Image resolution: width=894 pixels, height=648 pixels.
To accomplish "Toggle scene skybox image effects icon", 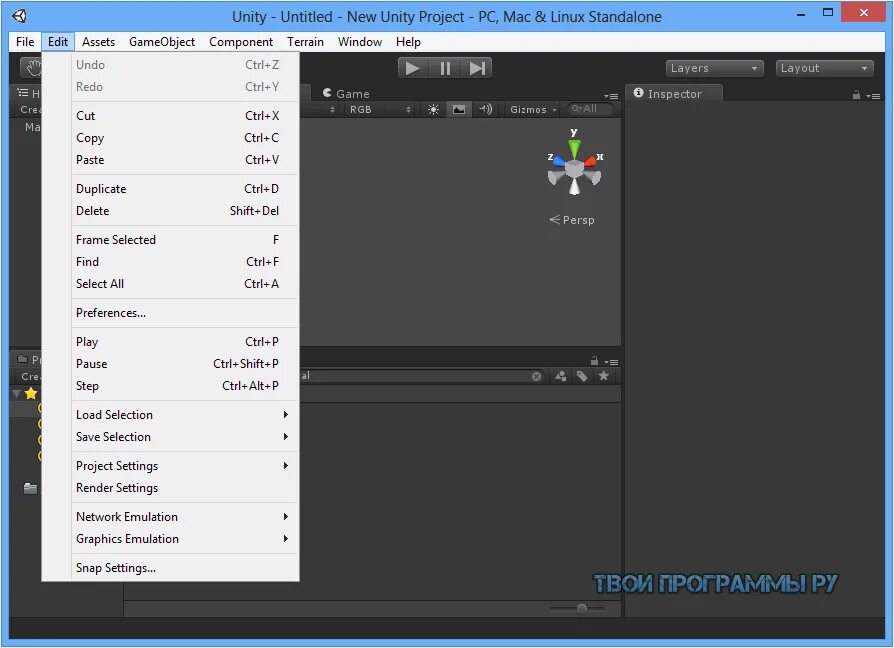I will (459, 109).
